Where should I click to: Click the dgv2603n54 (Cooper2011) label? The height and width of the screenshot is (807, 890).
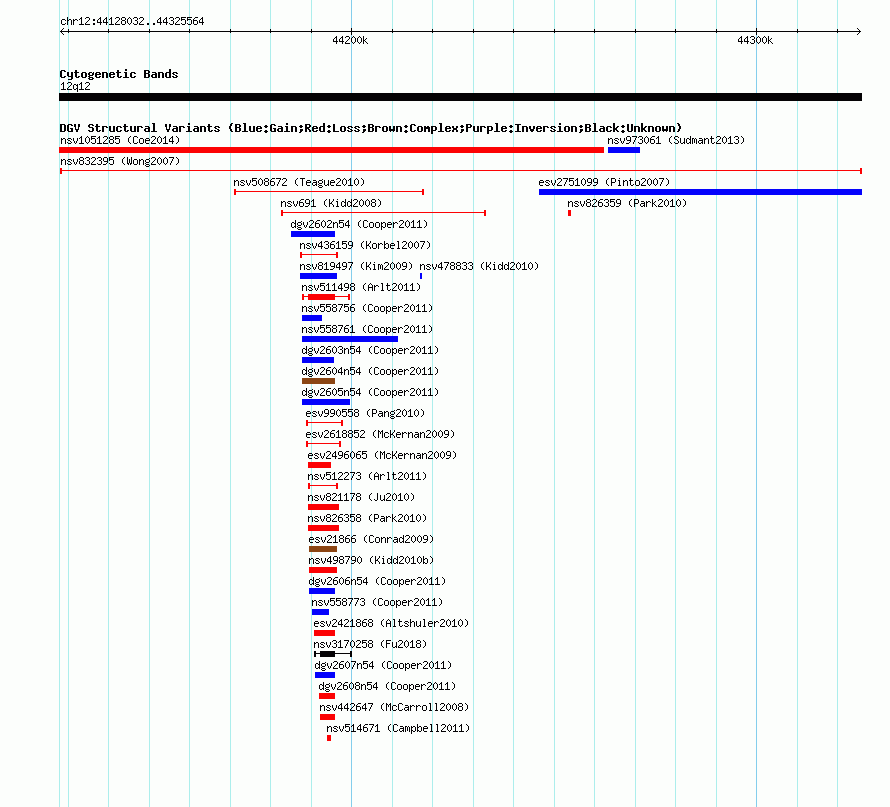click(370, 350)
